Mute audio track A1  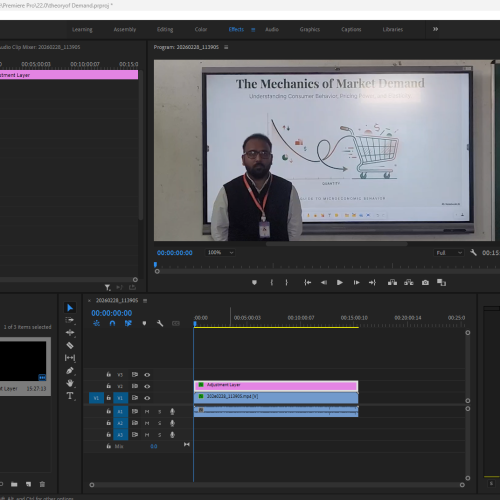coord(147,412)
